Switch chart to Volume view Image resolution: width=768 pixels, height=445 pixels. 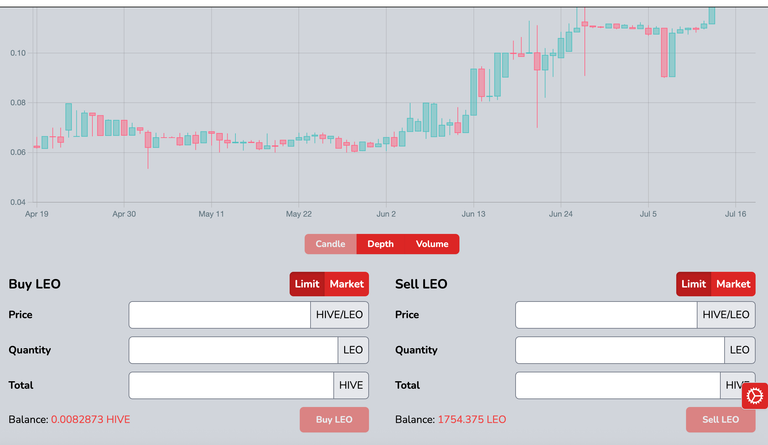432,244
